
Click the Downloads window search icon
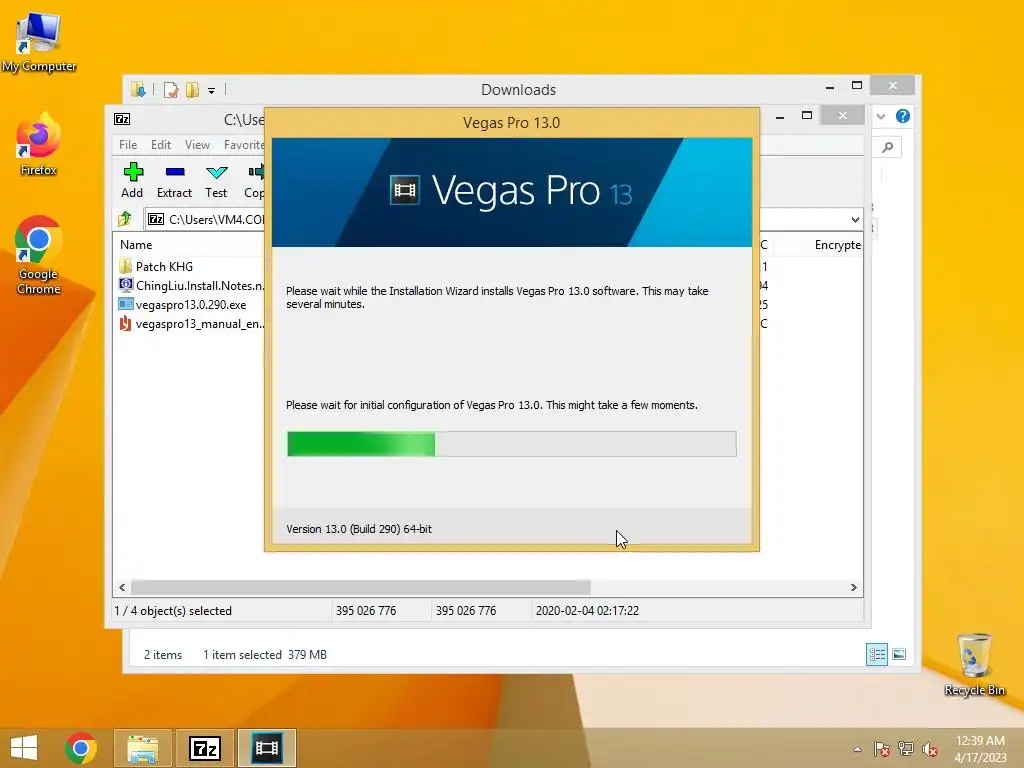[888, 147]
